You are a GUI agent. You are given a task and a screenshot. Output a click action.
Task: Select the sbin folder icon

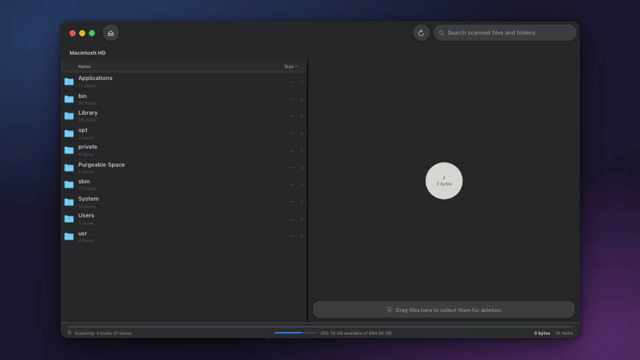click(x=69, y=184)
